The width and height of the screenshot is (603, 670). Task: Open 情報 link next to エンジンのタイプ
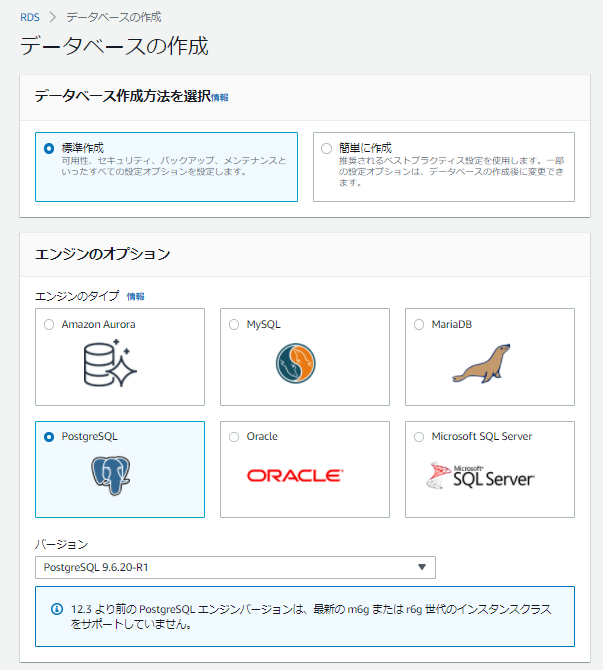[x=135, y=297]
